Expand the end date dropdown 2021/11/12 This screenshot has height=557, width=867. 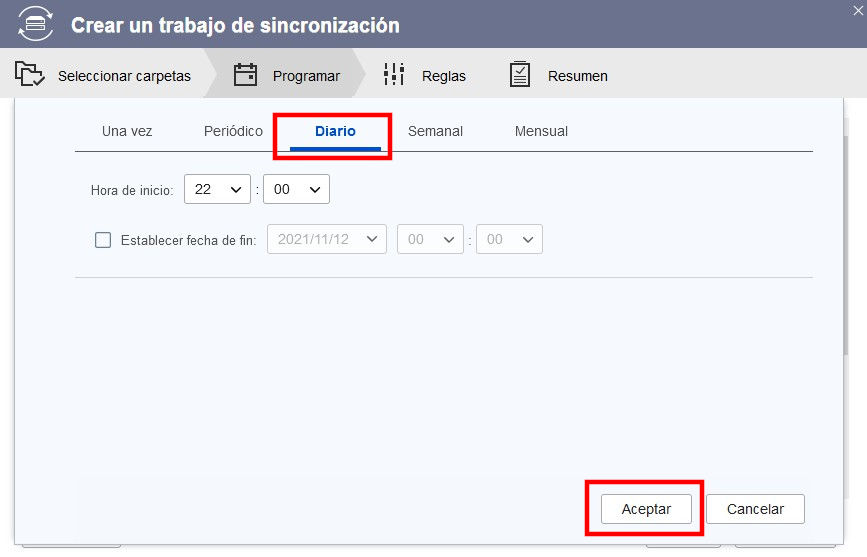coord(327,240)
